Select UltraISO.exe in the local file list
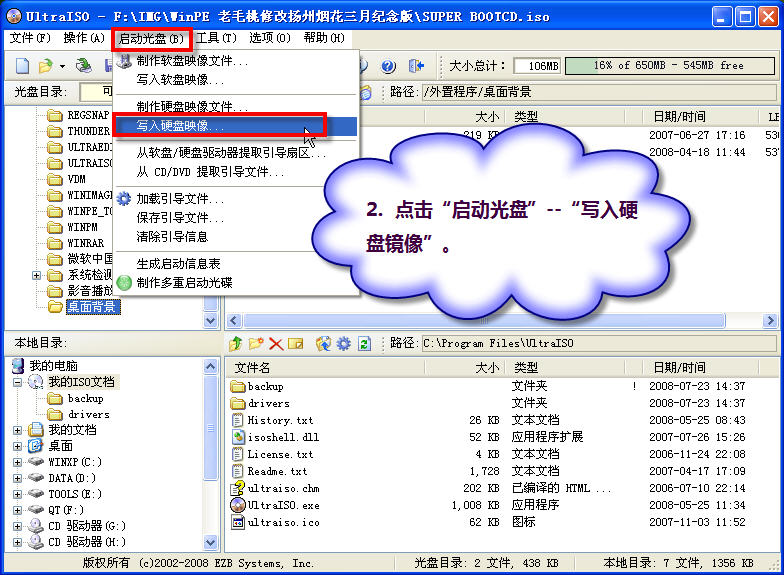Image resolution: width=784 pixels, height=575 pixels. pos(283,505)
